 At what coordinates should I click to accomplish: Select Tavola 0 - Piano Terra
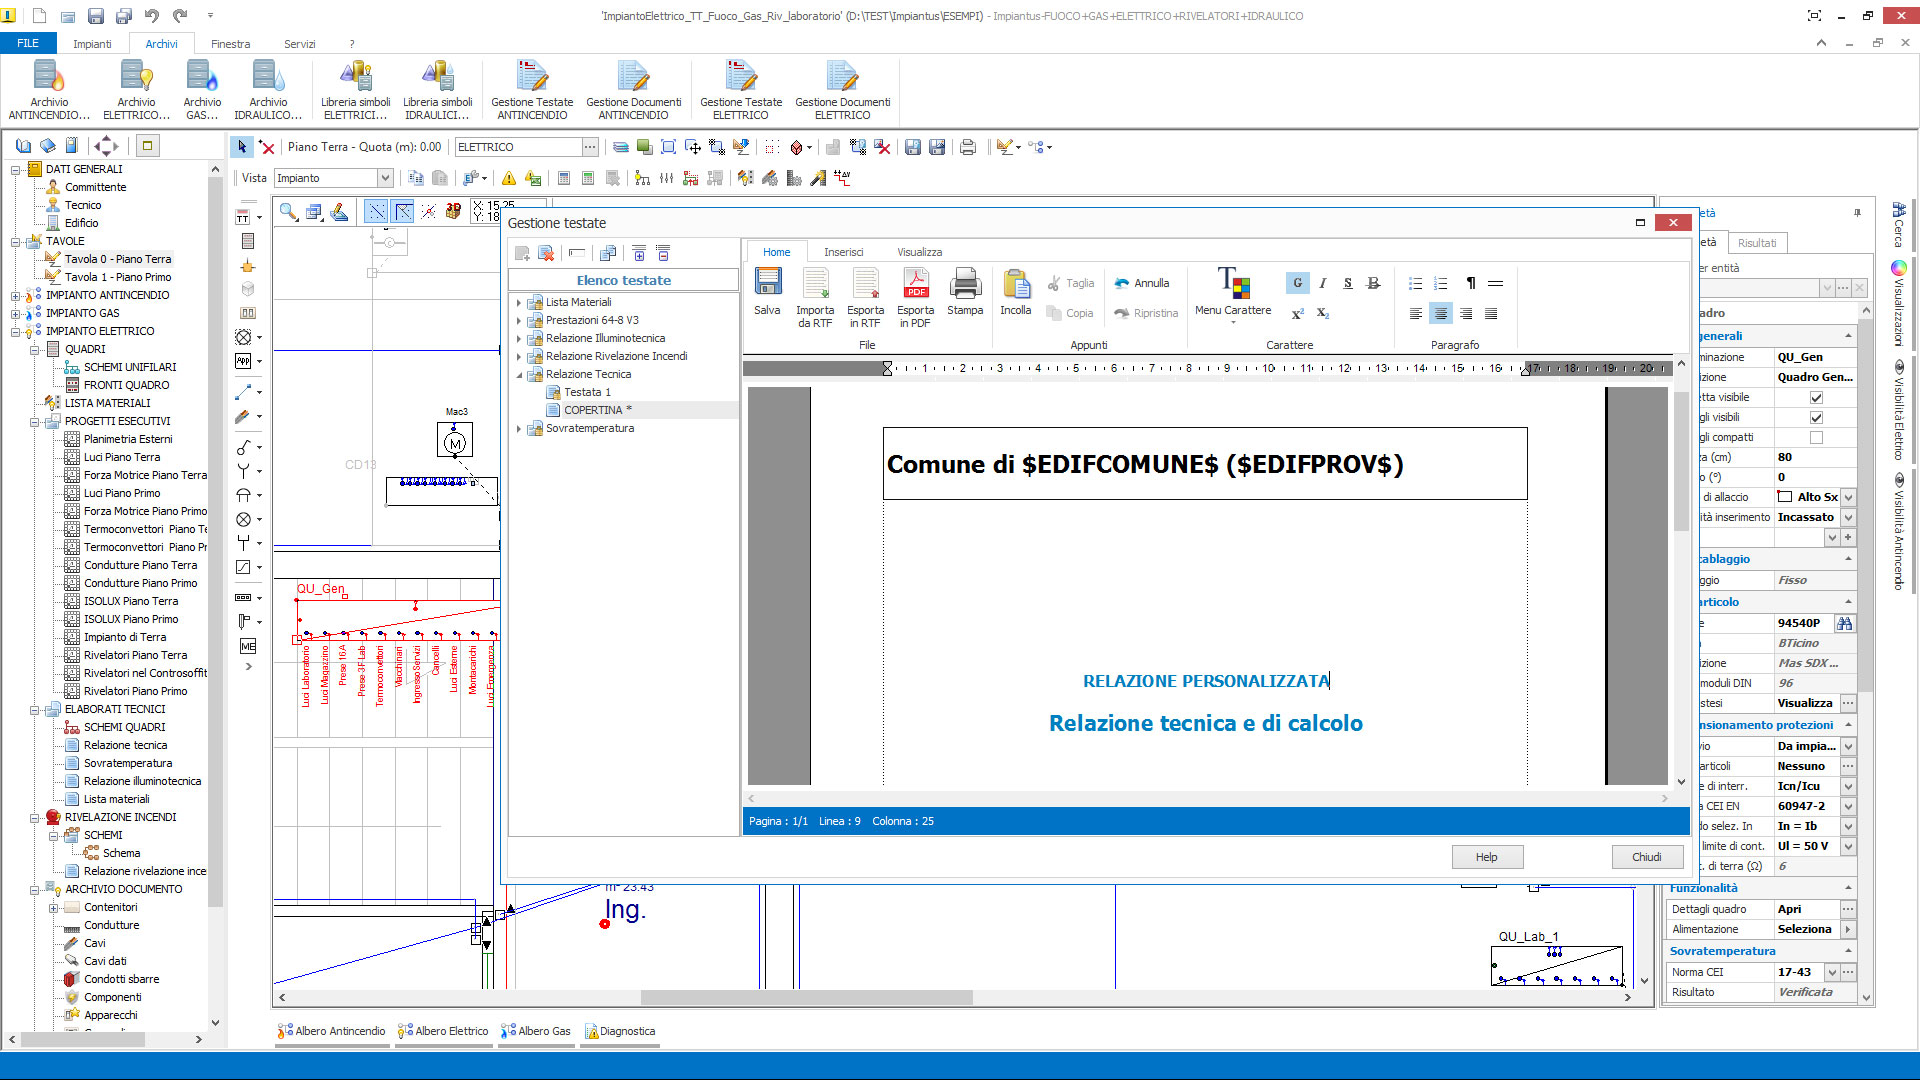(118, 259)
